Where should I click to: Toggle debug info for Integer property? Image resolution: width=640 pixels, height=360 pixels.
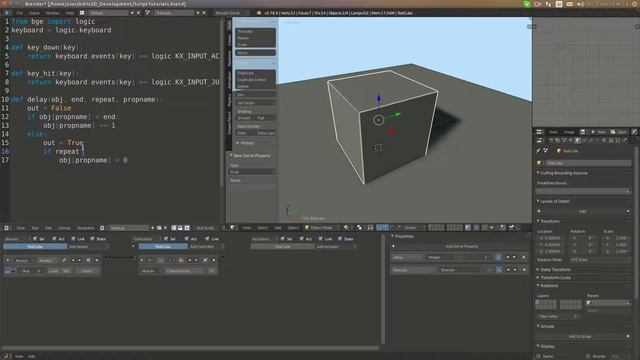pyautogui.click(x=499, y=258)
